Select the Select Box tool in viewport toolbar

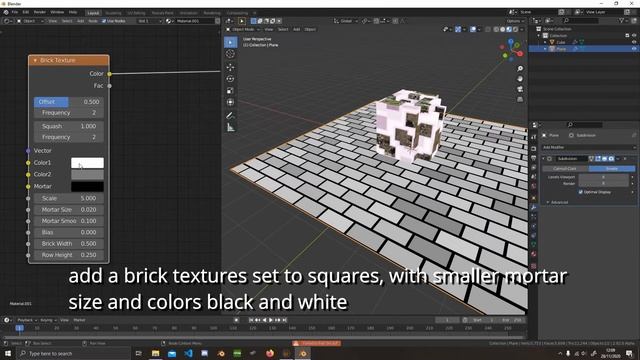coord(231,42)
